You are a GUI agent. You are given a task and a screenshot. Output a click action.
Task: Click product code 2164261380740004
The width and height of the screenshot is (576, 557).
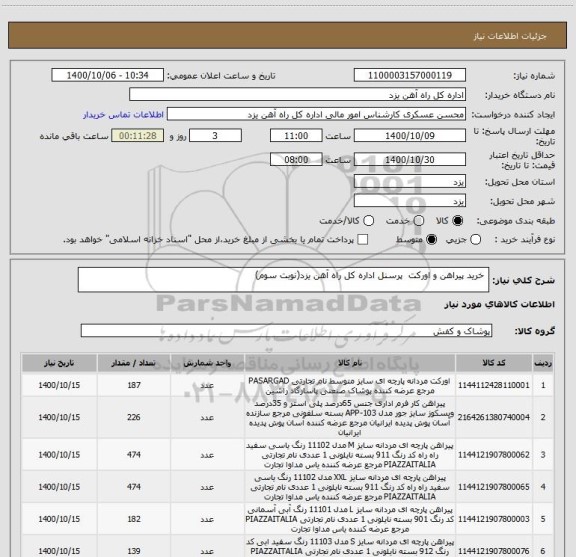[x=494, y=417]
